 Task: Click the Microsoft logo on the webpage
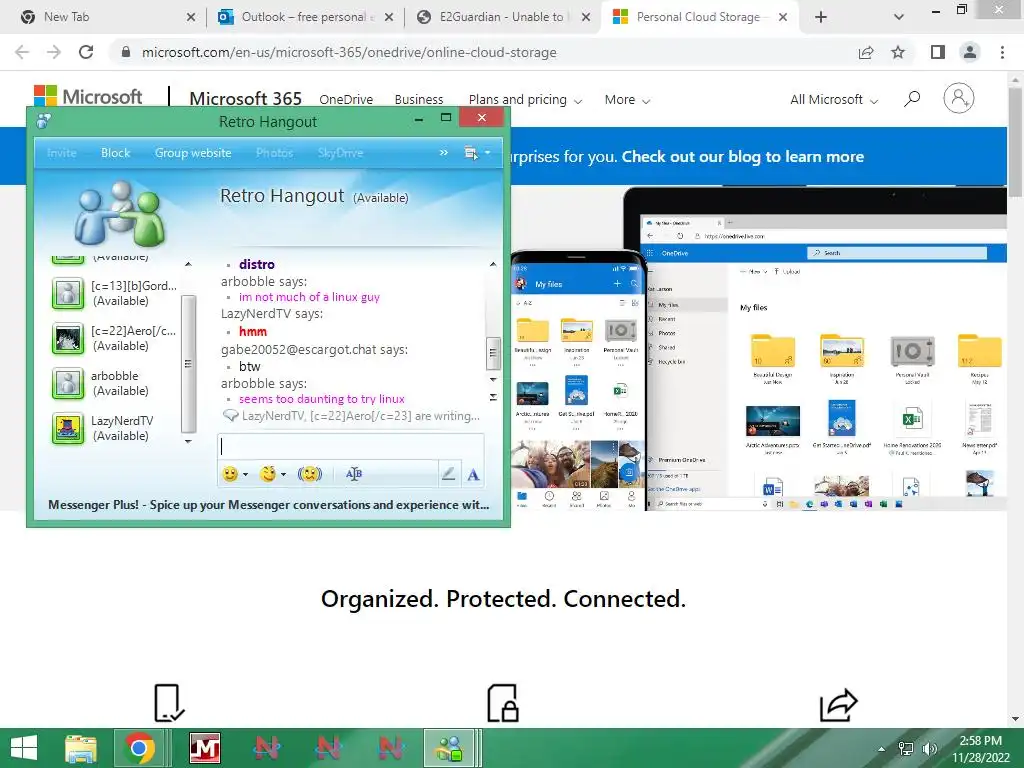coord(88,96)
